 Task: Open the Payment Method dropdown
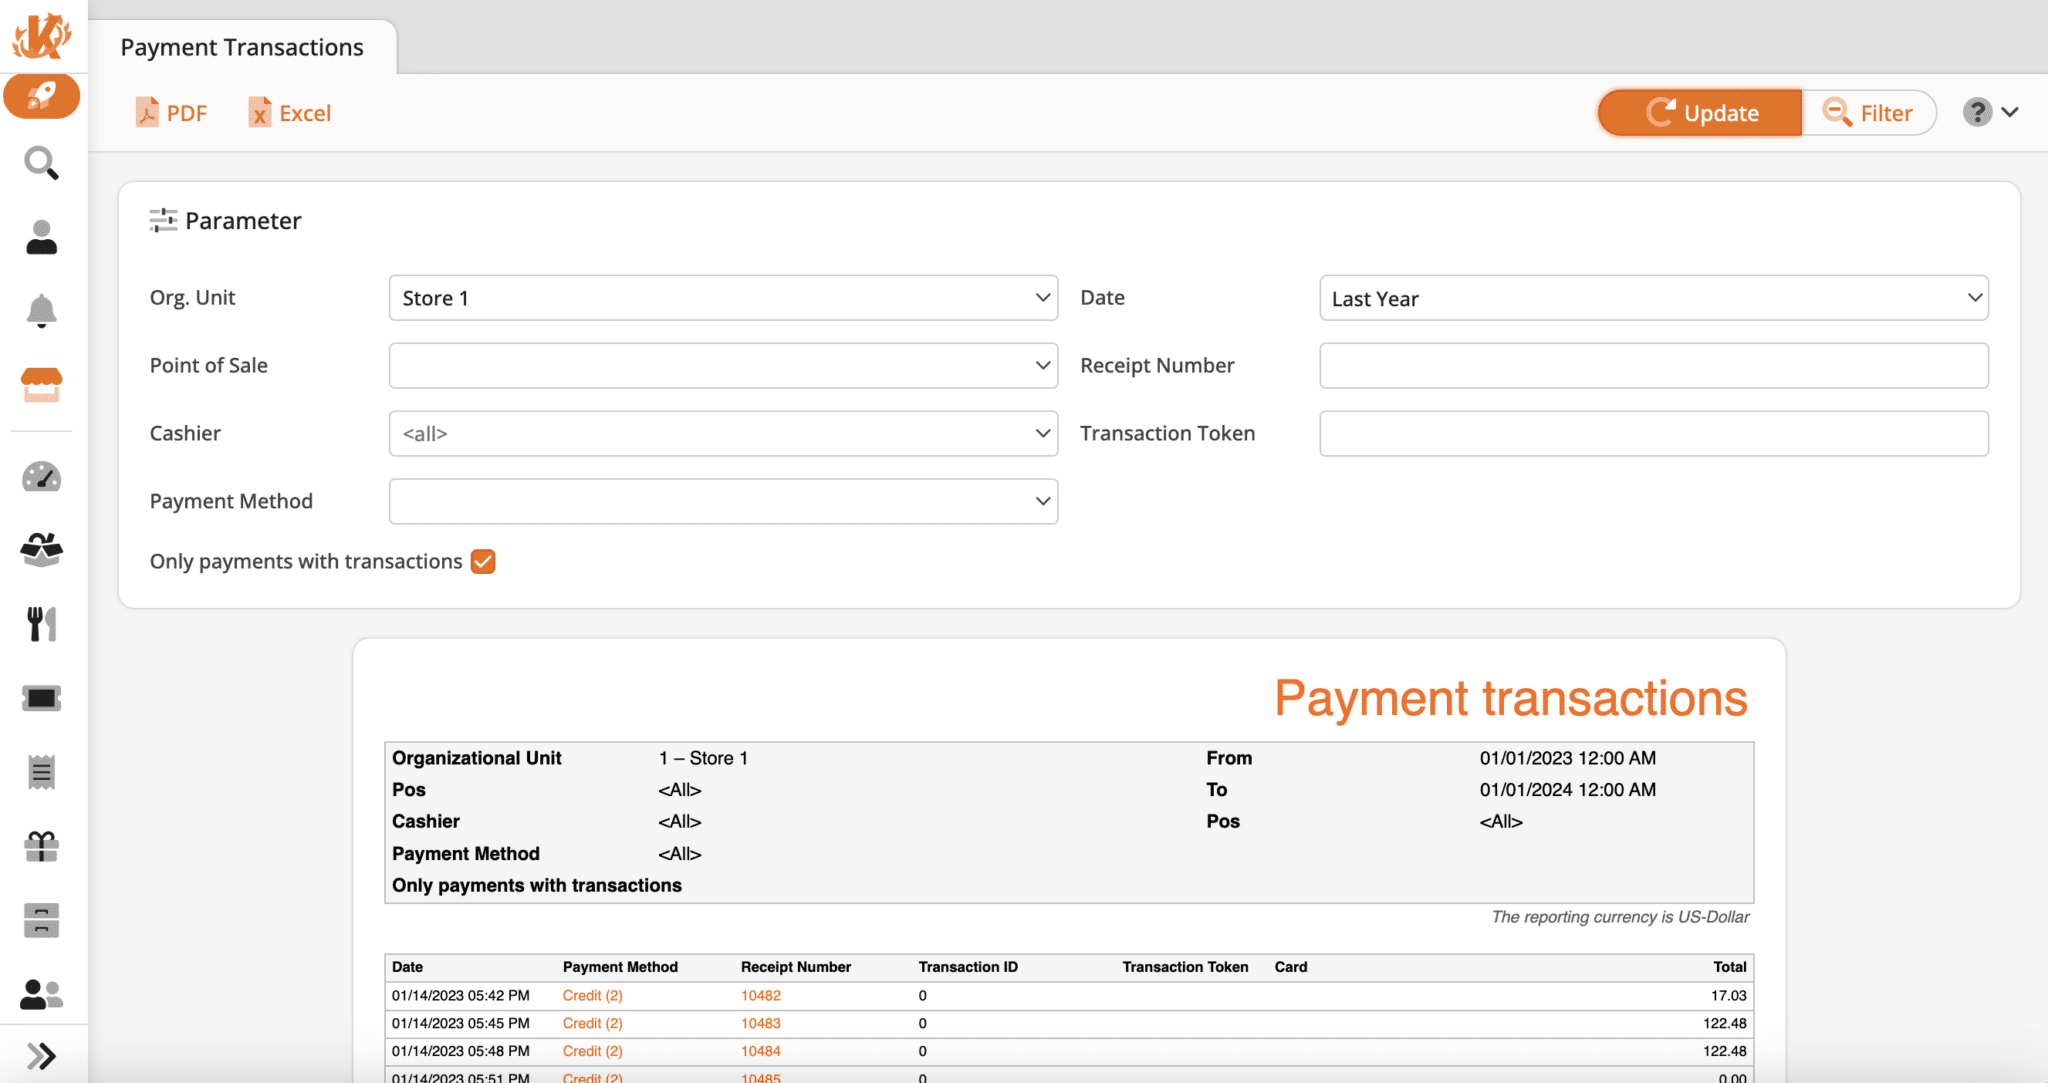(722, 501)
